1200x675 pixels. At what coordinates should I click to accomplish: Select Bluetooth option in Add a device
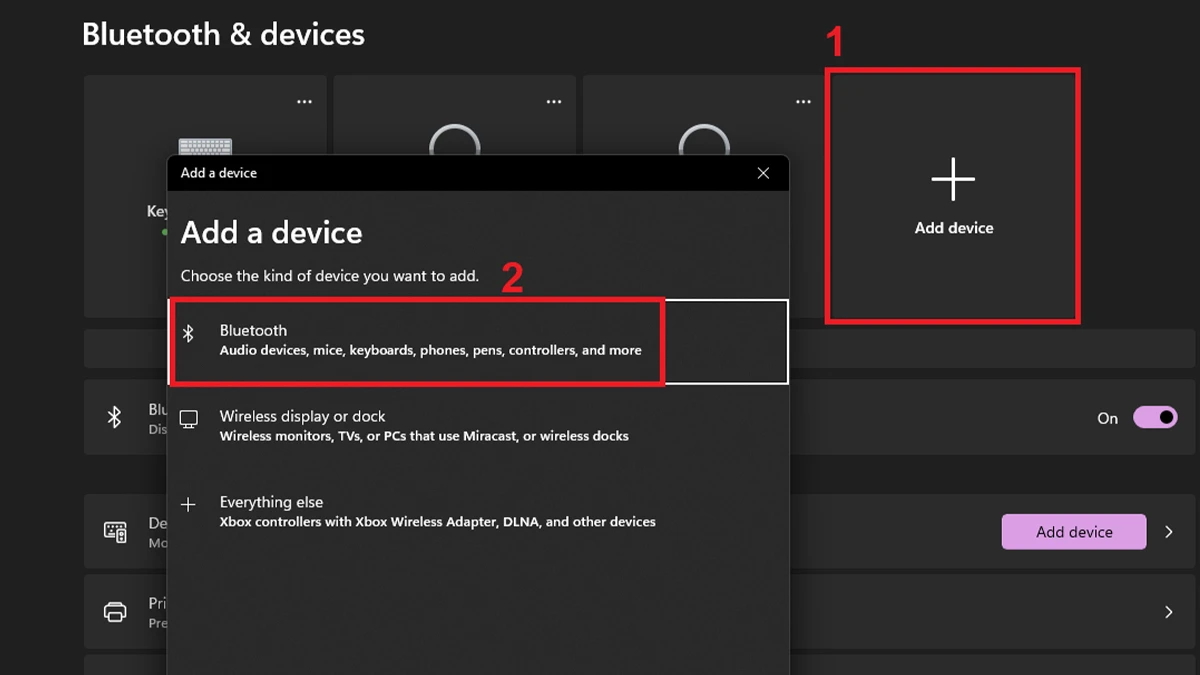(478, 341)
